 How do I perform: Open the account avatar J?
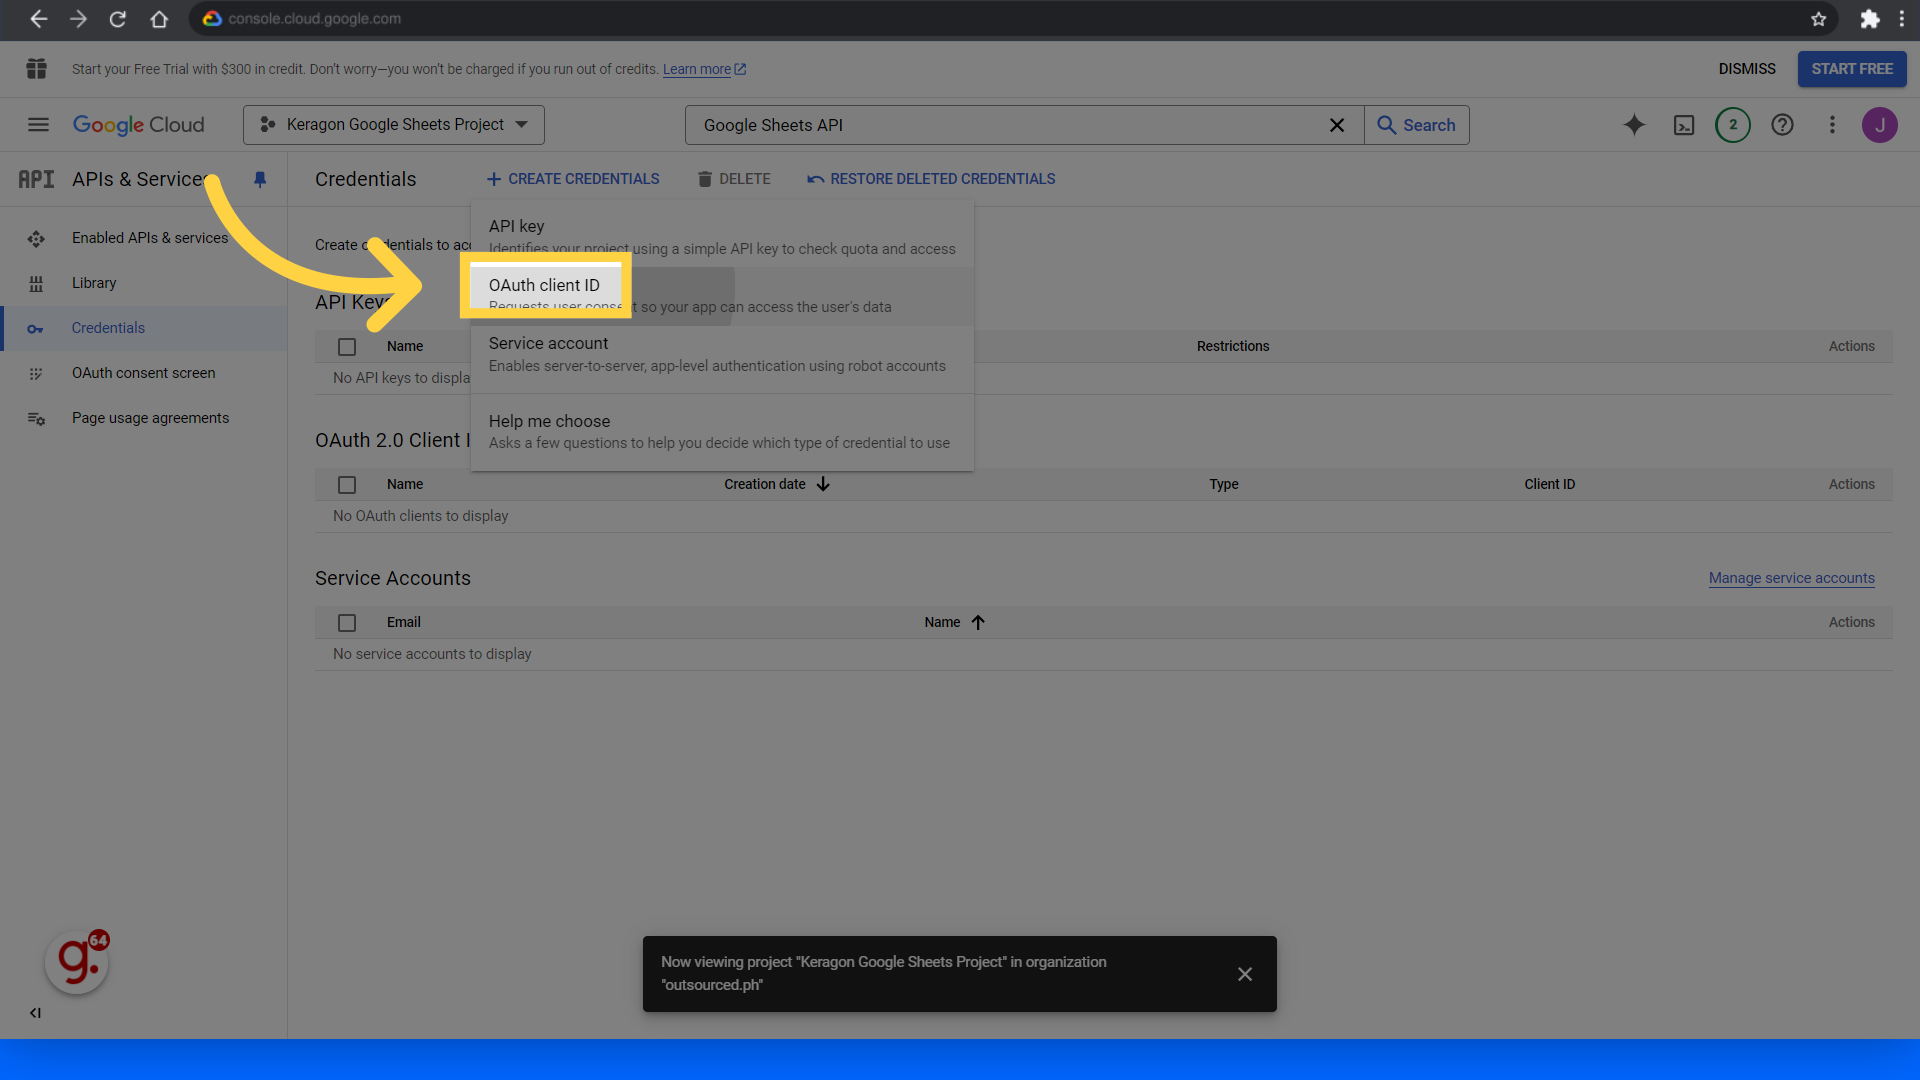click(x=1880, y=125)
